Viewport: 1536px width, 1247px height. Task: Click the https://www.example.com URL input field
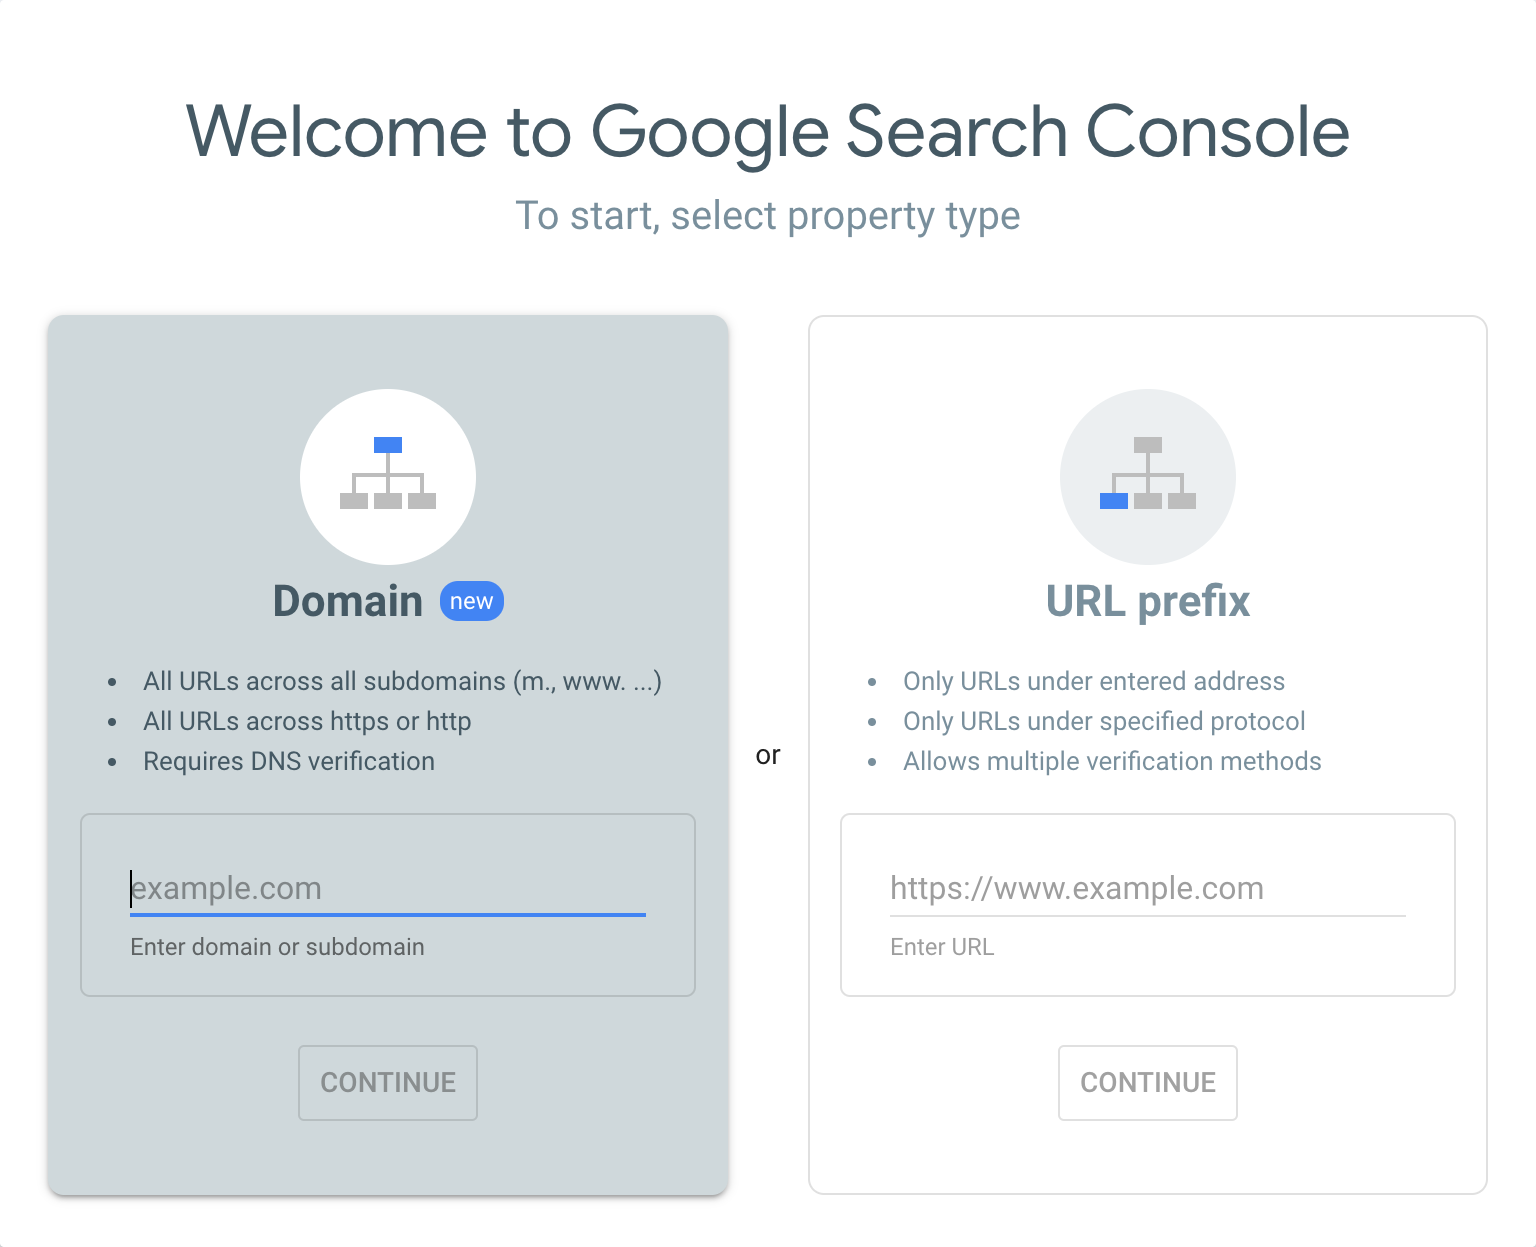pos(1147,888)
